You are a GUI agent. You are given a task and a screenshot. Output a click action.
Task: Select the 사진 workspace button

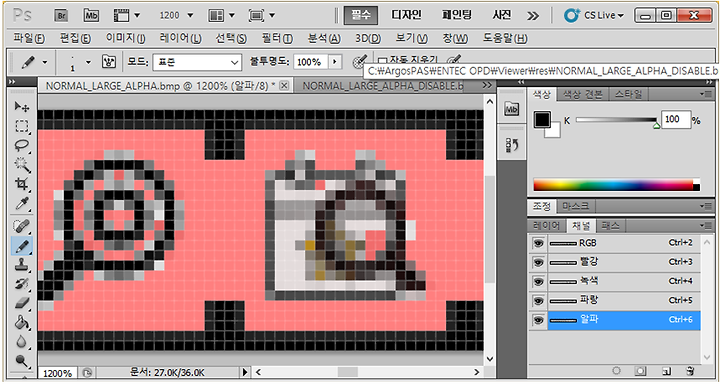tap(501, 15)
